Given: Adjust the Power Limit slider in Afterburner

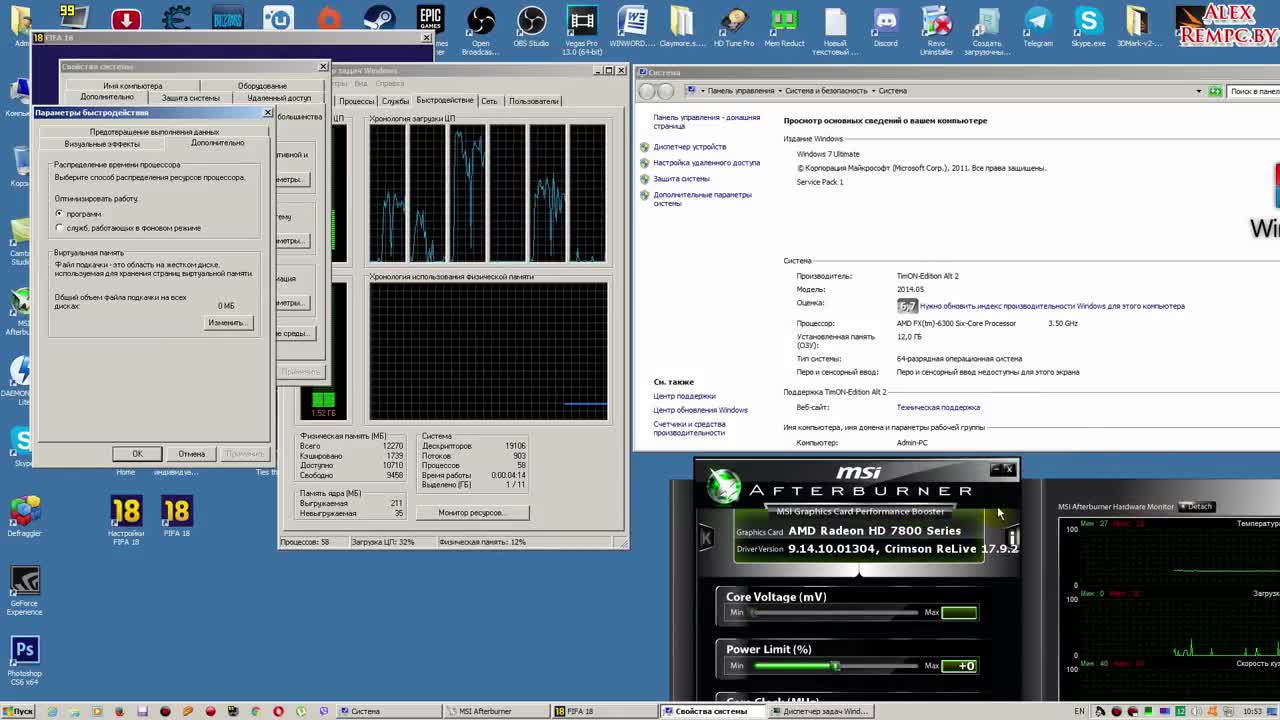Looking at the screenshot, I should [836, 666].
